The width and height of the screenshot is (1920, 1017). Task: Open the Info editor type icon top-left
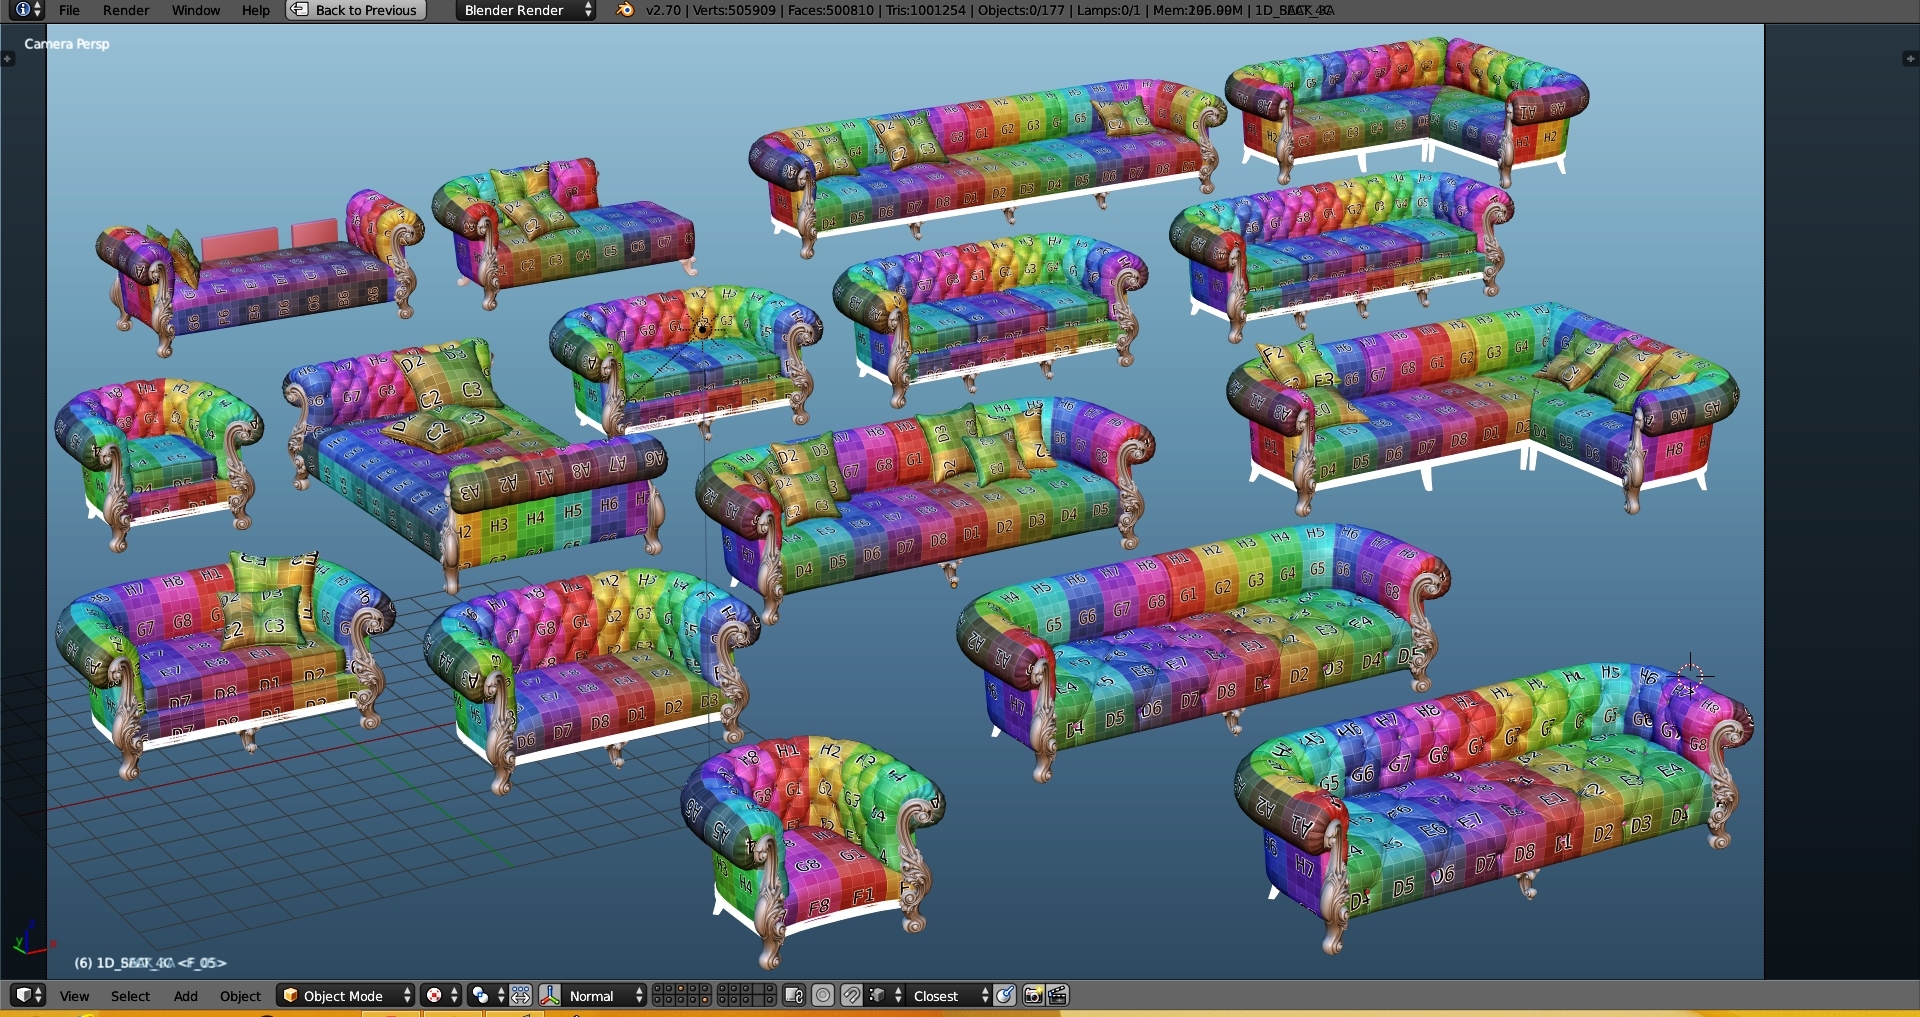(22, 11)
